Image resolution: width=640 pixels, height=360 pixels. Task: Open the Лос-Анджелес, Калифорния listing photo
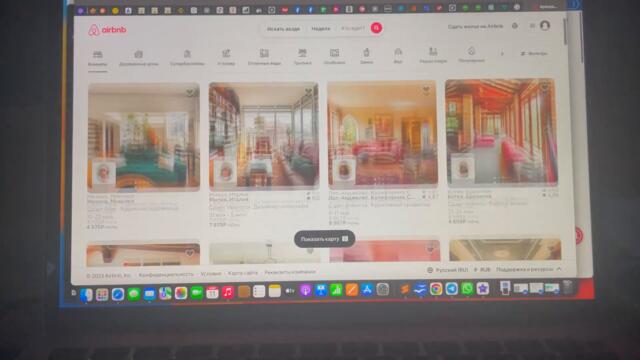[x=382, y=134]
